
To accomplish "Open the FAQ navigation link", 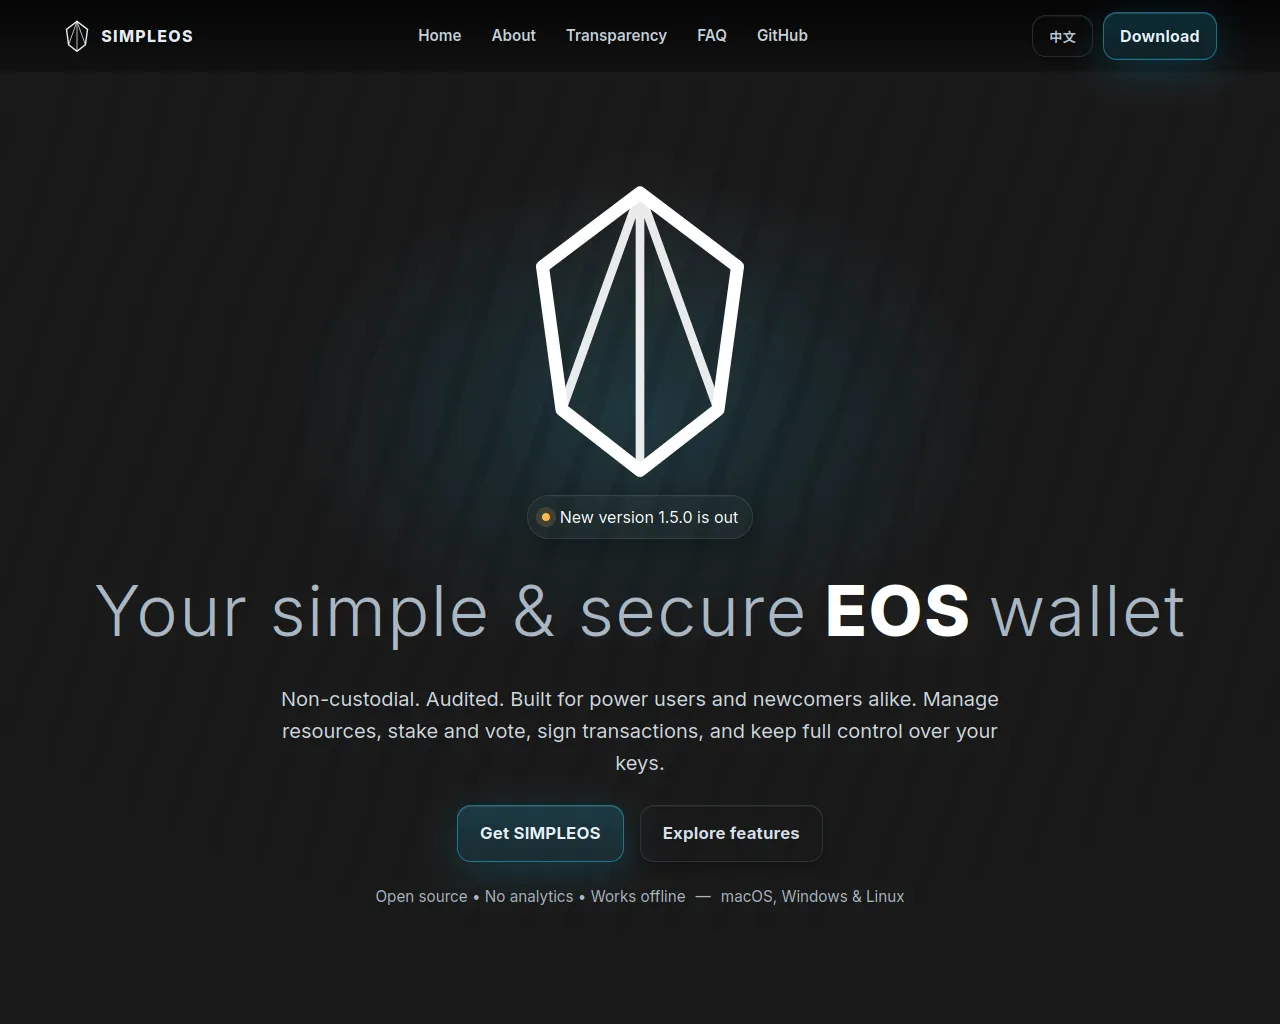I will pos(712,35).
